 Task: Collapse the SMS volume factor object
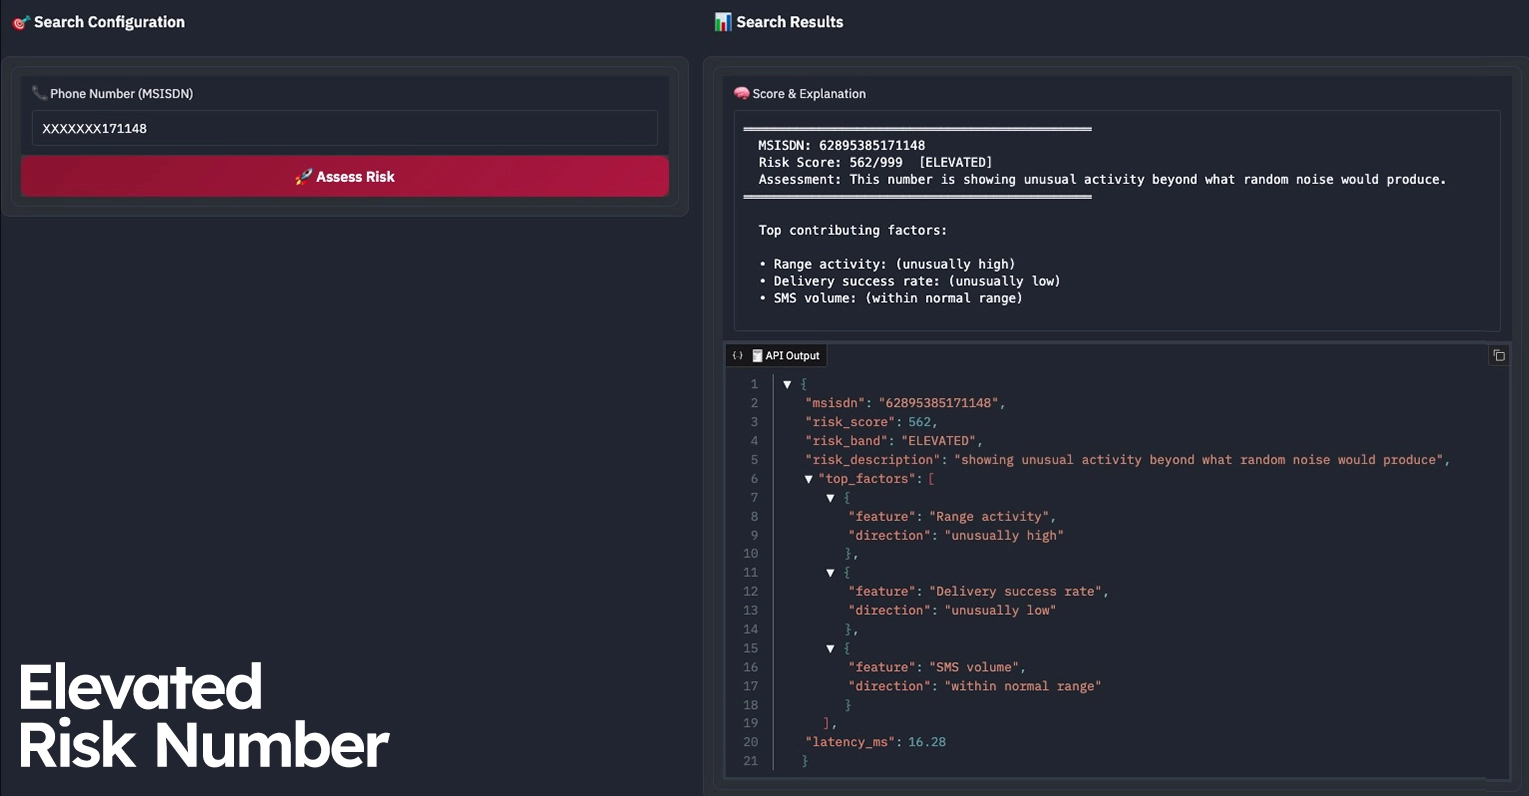pyautogui.click(x=830, y=648)
